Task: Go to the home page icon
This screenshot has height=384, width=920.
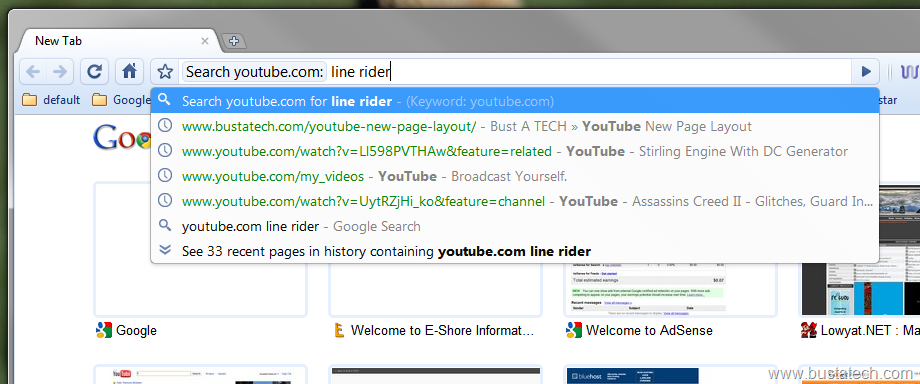Action: point(130,72)
